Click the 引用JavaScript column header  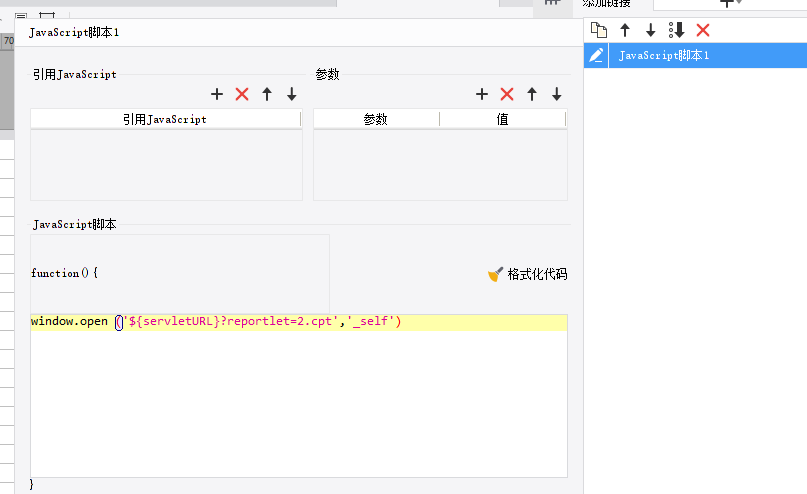pos(165,119)
